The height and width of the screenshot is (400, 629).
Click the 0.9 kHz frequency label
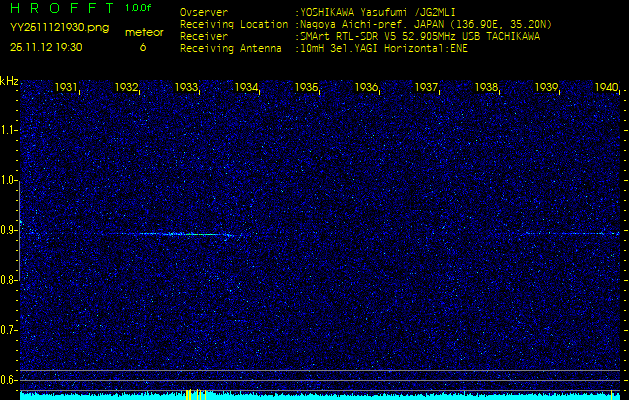pyautogui.click(x=9, y=230)
